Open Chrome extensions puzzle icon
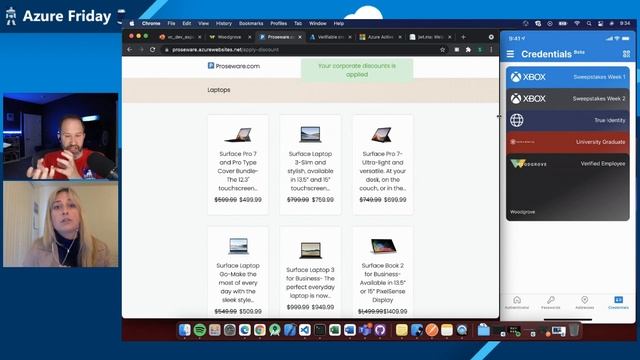640x360 pixels. coord(468,49)
